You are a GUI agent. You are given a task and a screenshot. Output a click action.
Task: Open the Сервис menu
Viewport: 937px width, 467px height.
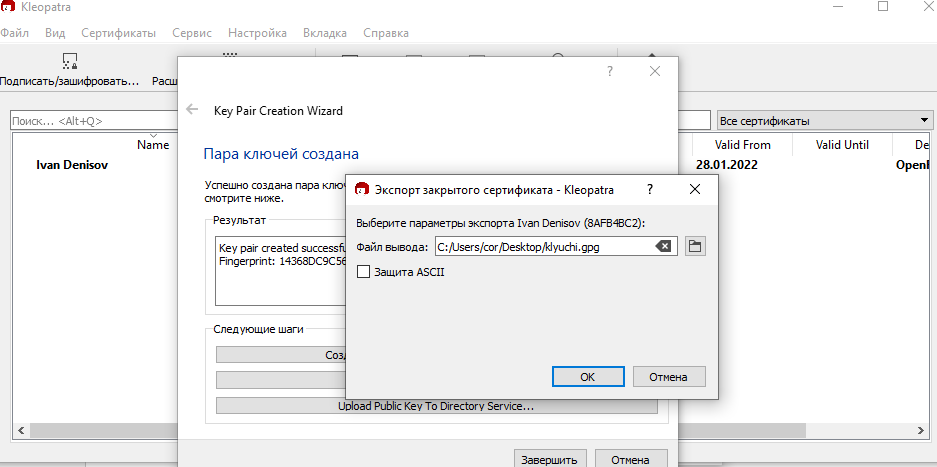coord(192,33)
